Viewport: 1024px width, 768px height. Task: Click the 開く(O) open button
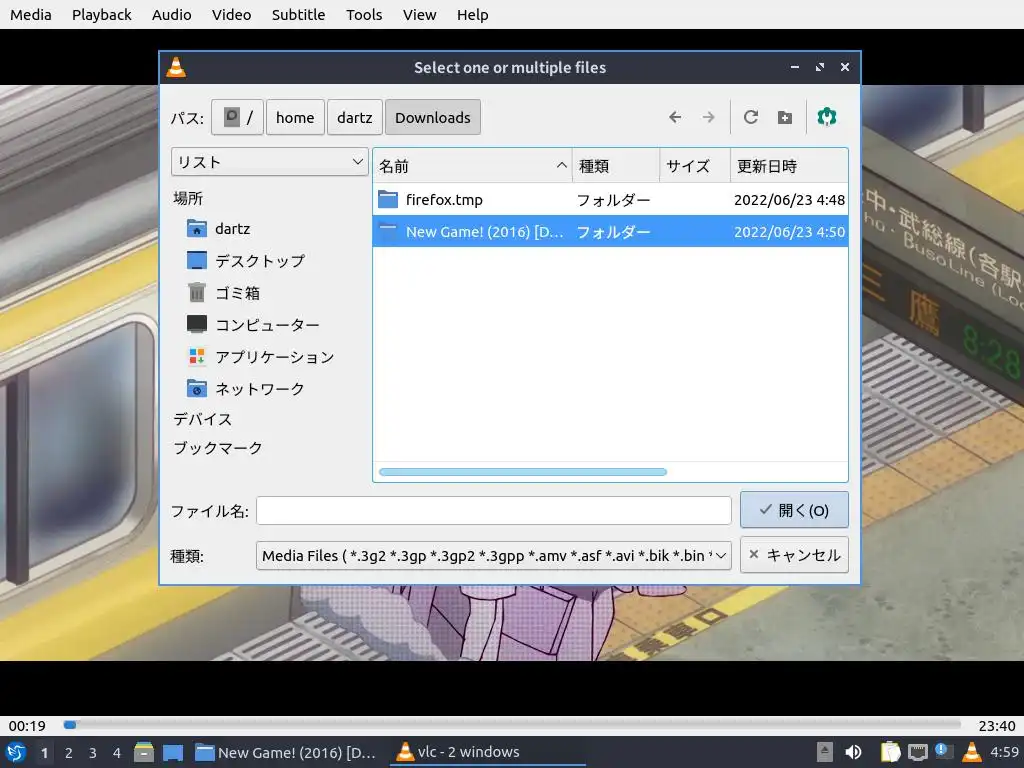(794, 510)
